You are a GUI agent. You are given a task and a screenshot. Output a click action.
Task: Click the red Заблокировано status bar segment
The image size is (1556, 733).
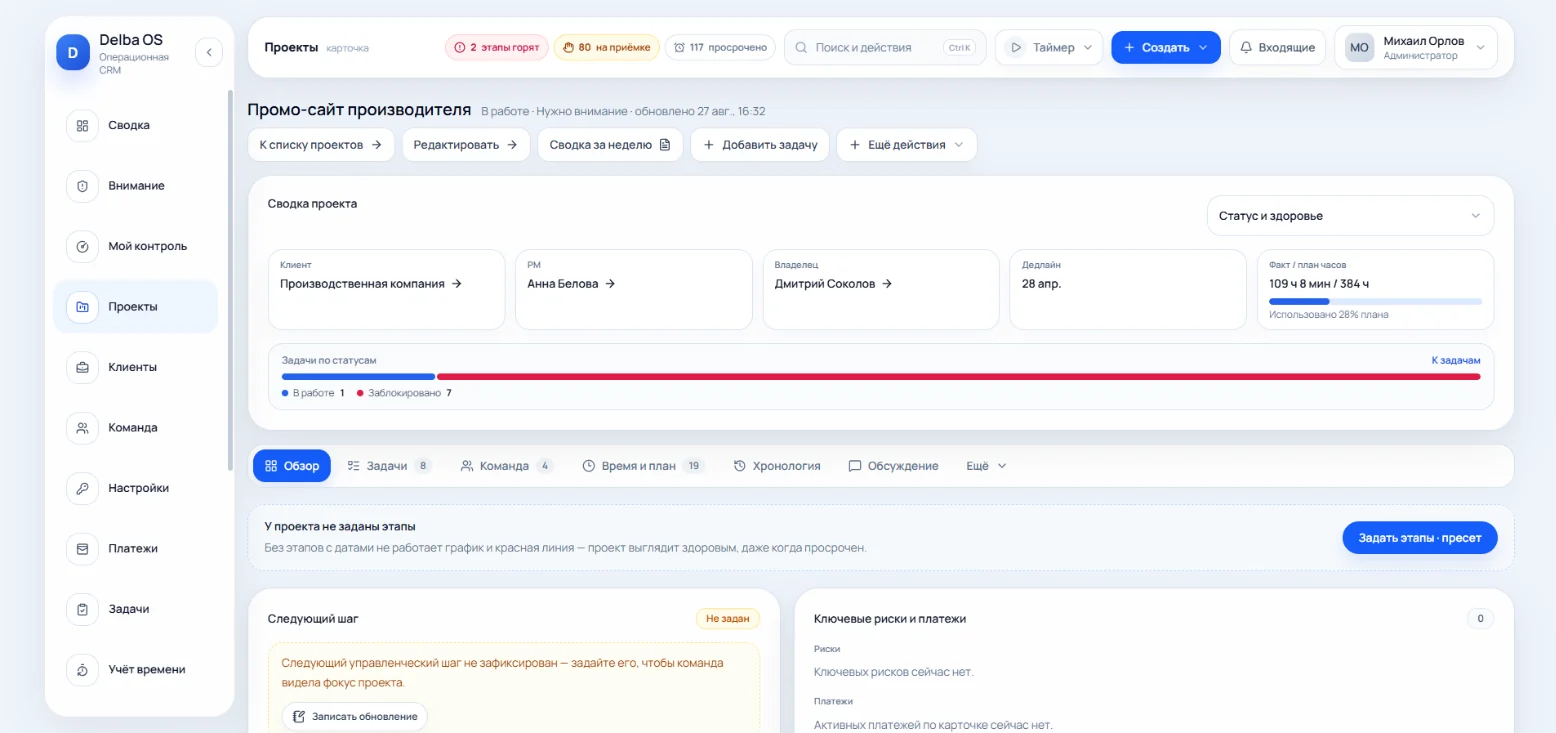pyautogui.click(x=959, y=377)
